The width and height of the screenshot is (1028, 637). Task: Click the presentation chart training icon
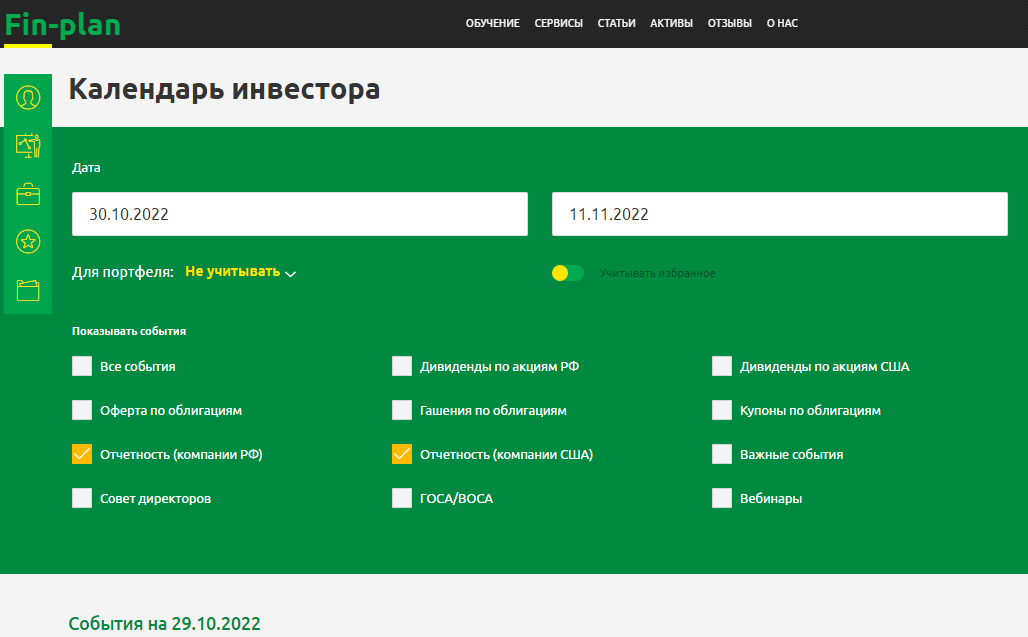pos(28,146)
